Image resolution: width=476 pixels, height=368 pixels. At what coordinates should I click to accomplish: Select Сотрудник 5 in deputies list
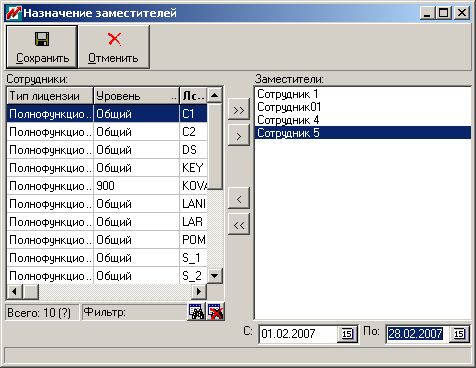coord(363,133)
